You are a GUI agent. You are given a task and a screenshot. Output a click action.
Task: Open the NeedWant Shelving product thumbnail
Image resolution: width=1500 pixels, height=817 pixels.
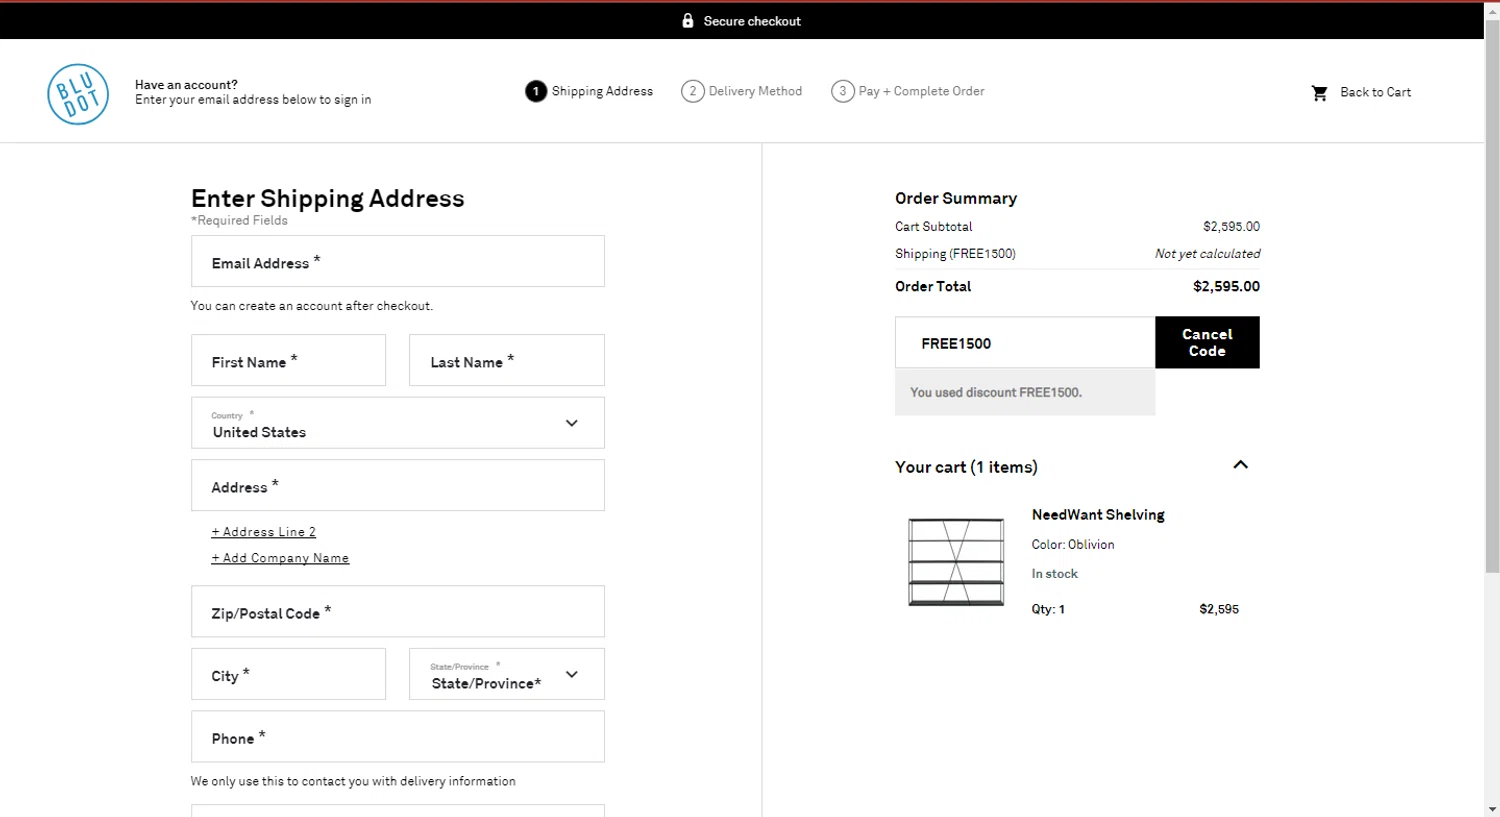[x=956, y=561]
